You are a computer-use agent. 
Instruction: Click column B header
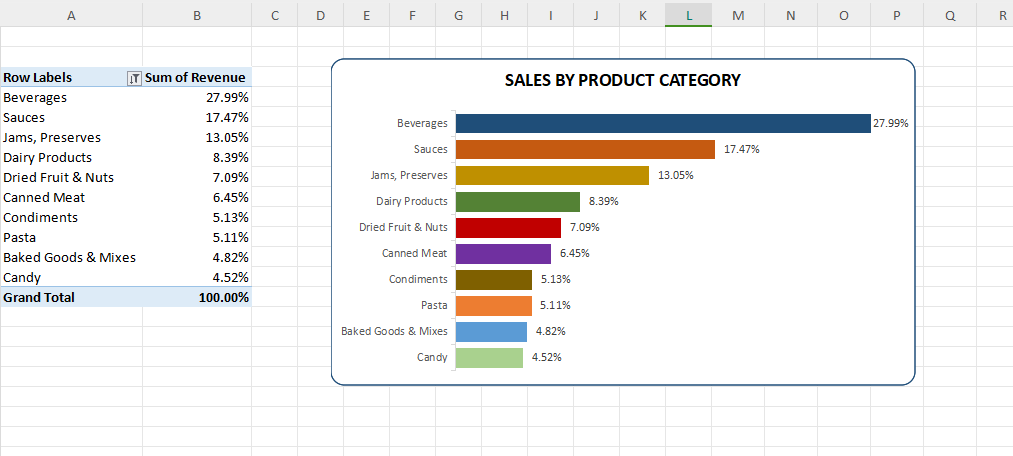pos(196,14)
